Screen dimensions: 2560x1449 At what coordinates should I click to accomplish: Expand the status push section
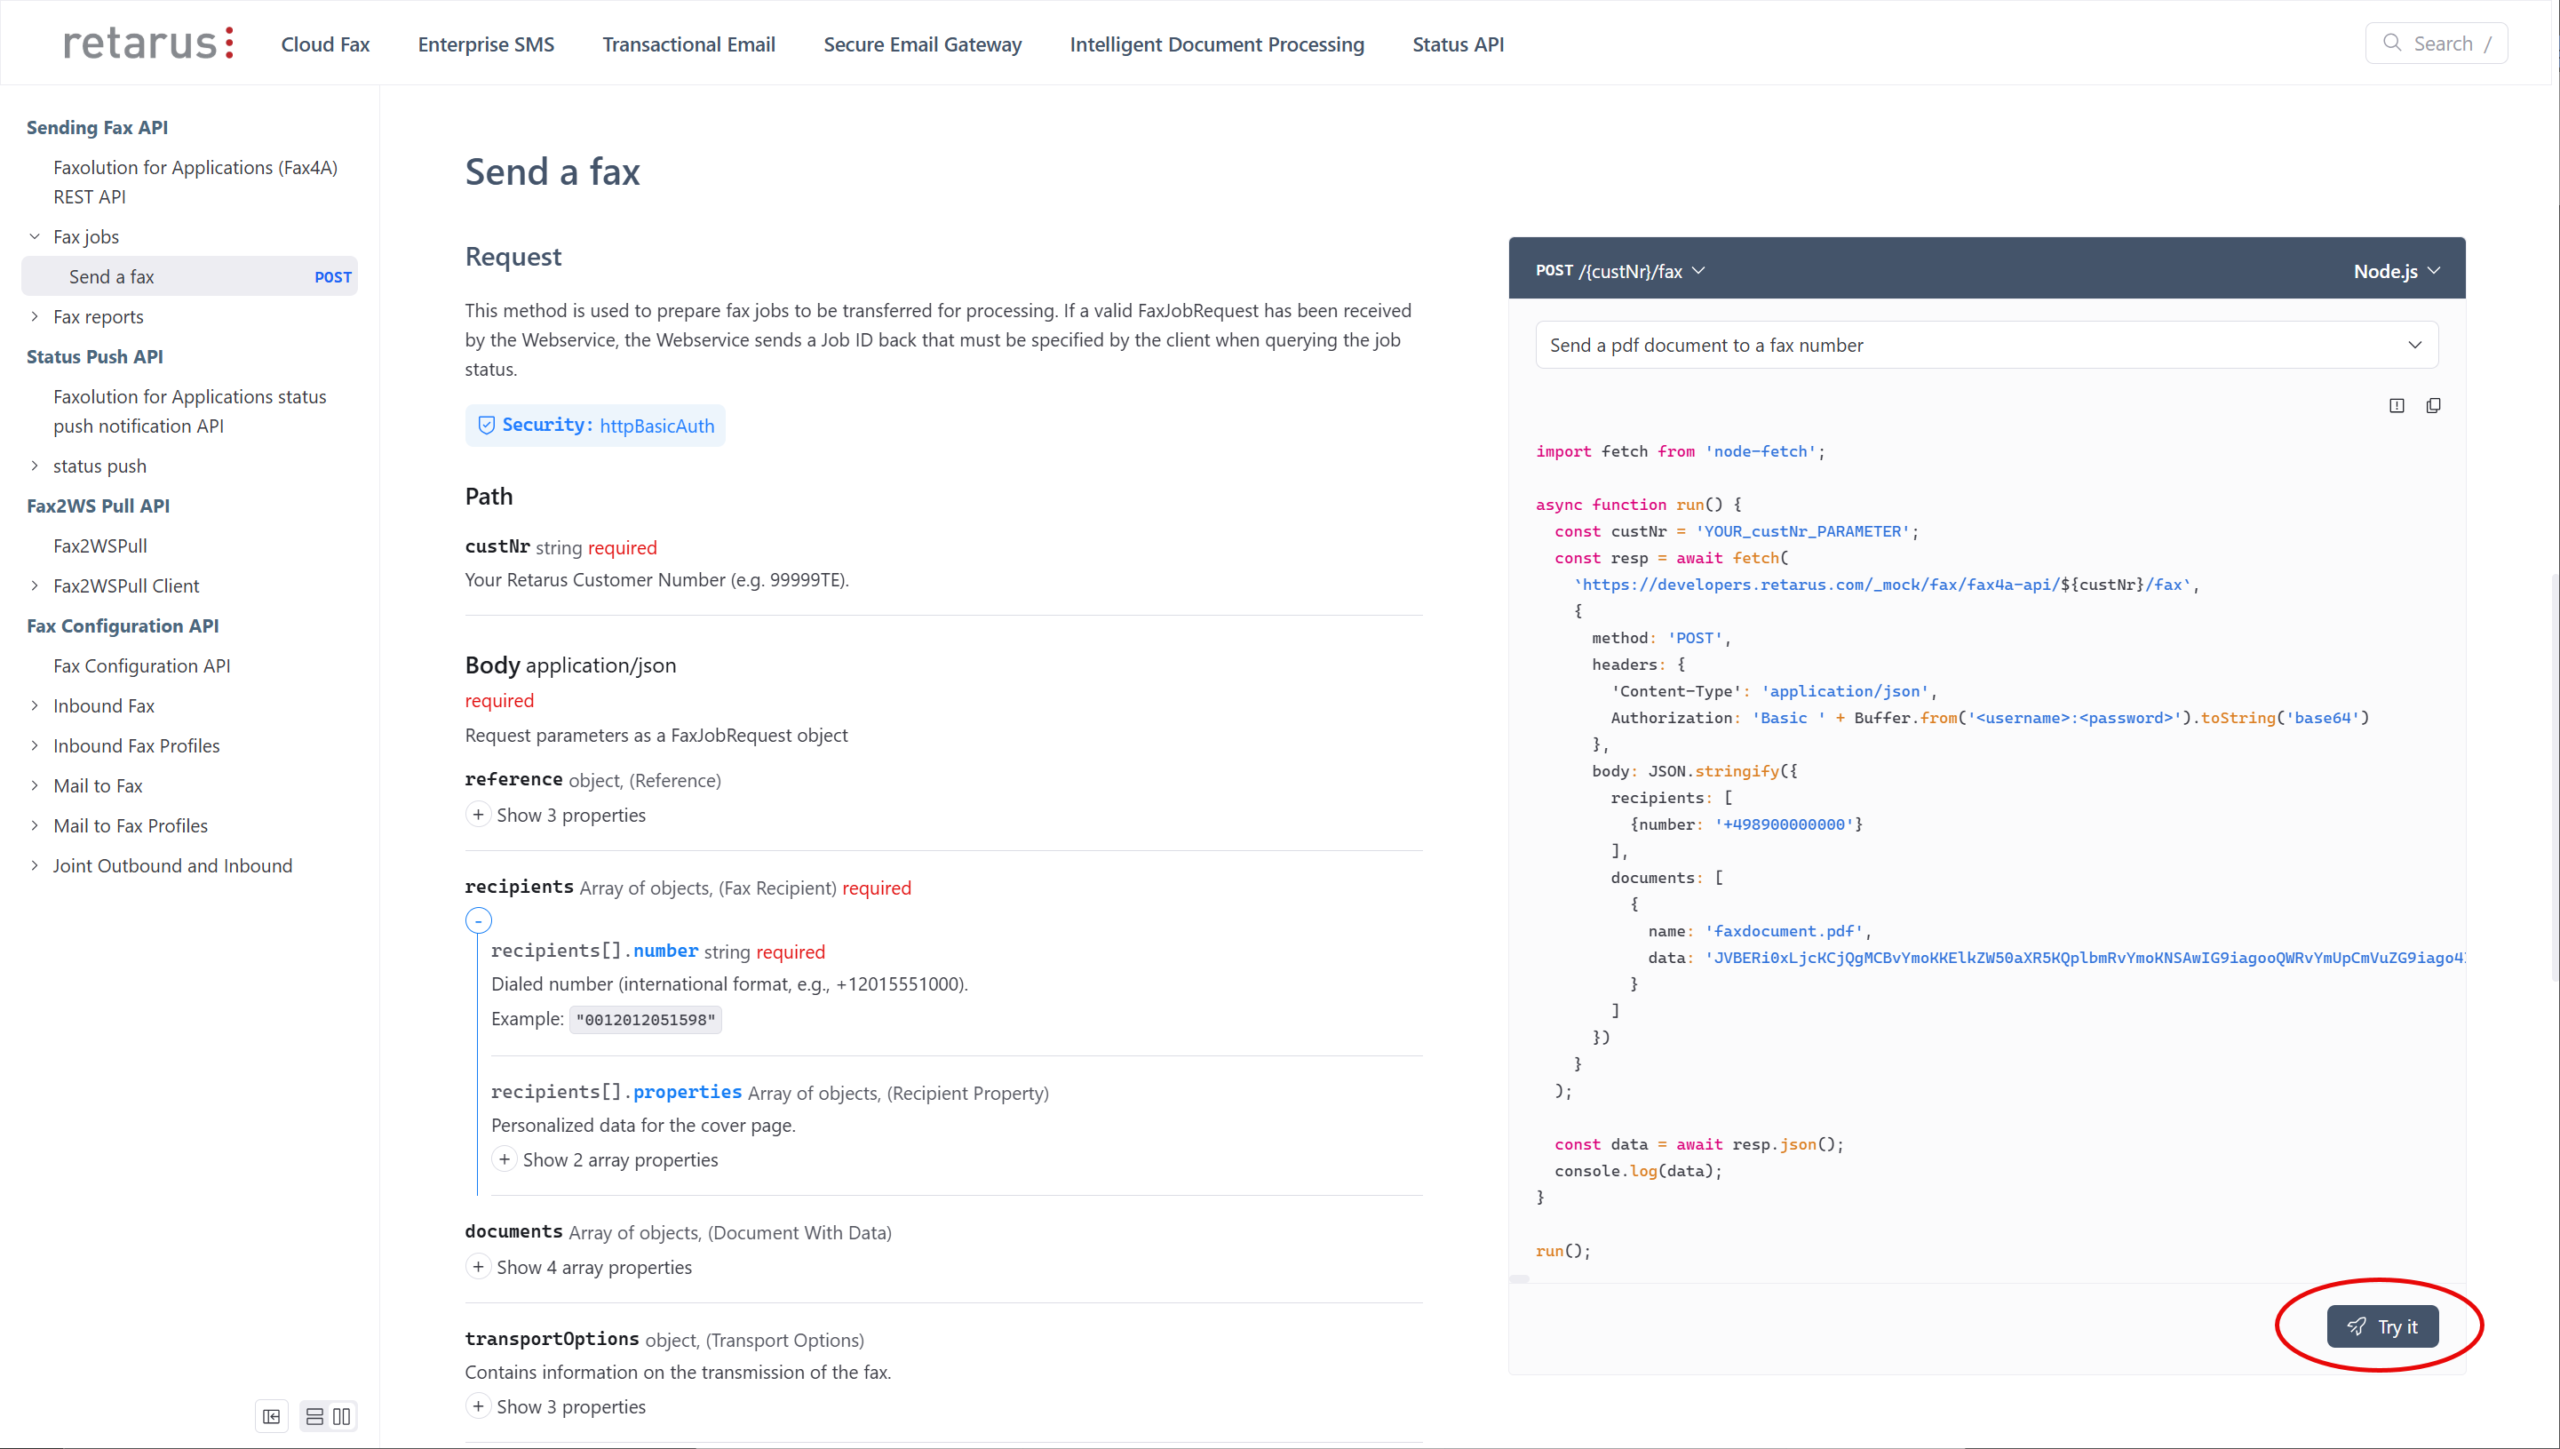pos(35,466)
